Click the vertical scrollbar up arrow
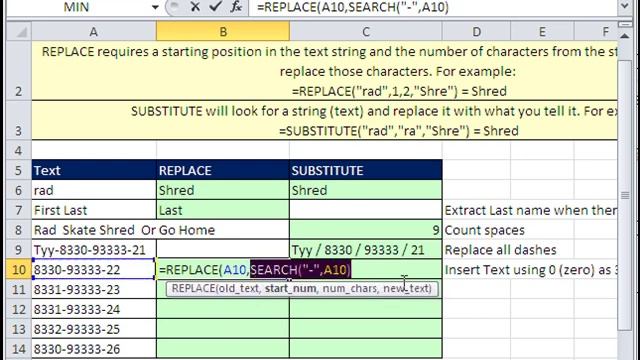 (x=625, y=36)
